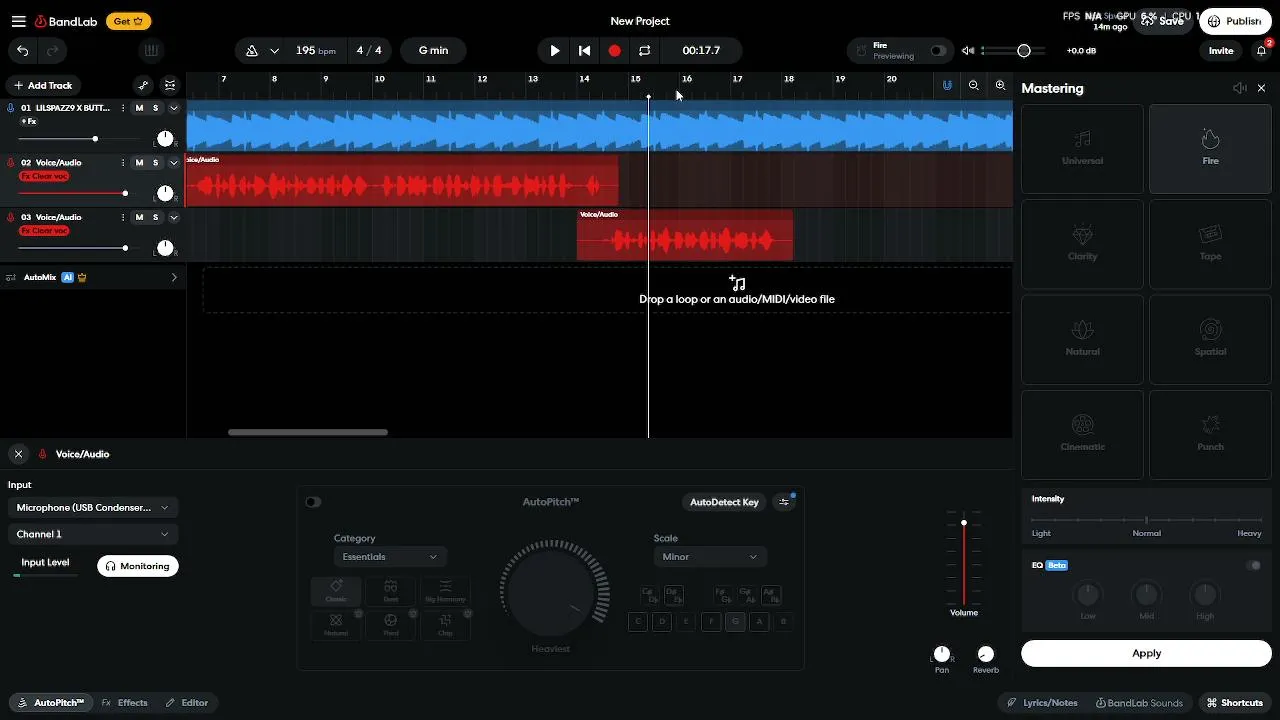Open the Shortcuts tab
The height and width of the screenshot is (720, 1280).
(x=1235, y=703)
